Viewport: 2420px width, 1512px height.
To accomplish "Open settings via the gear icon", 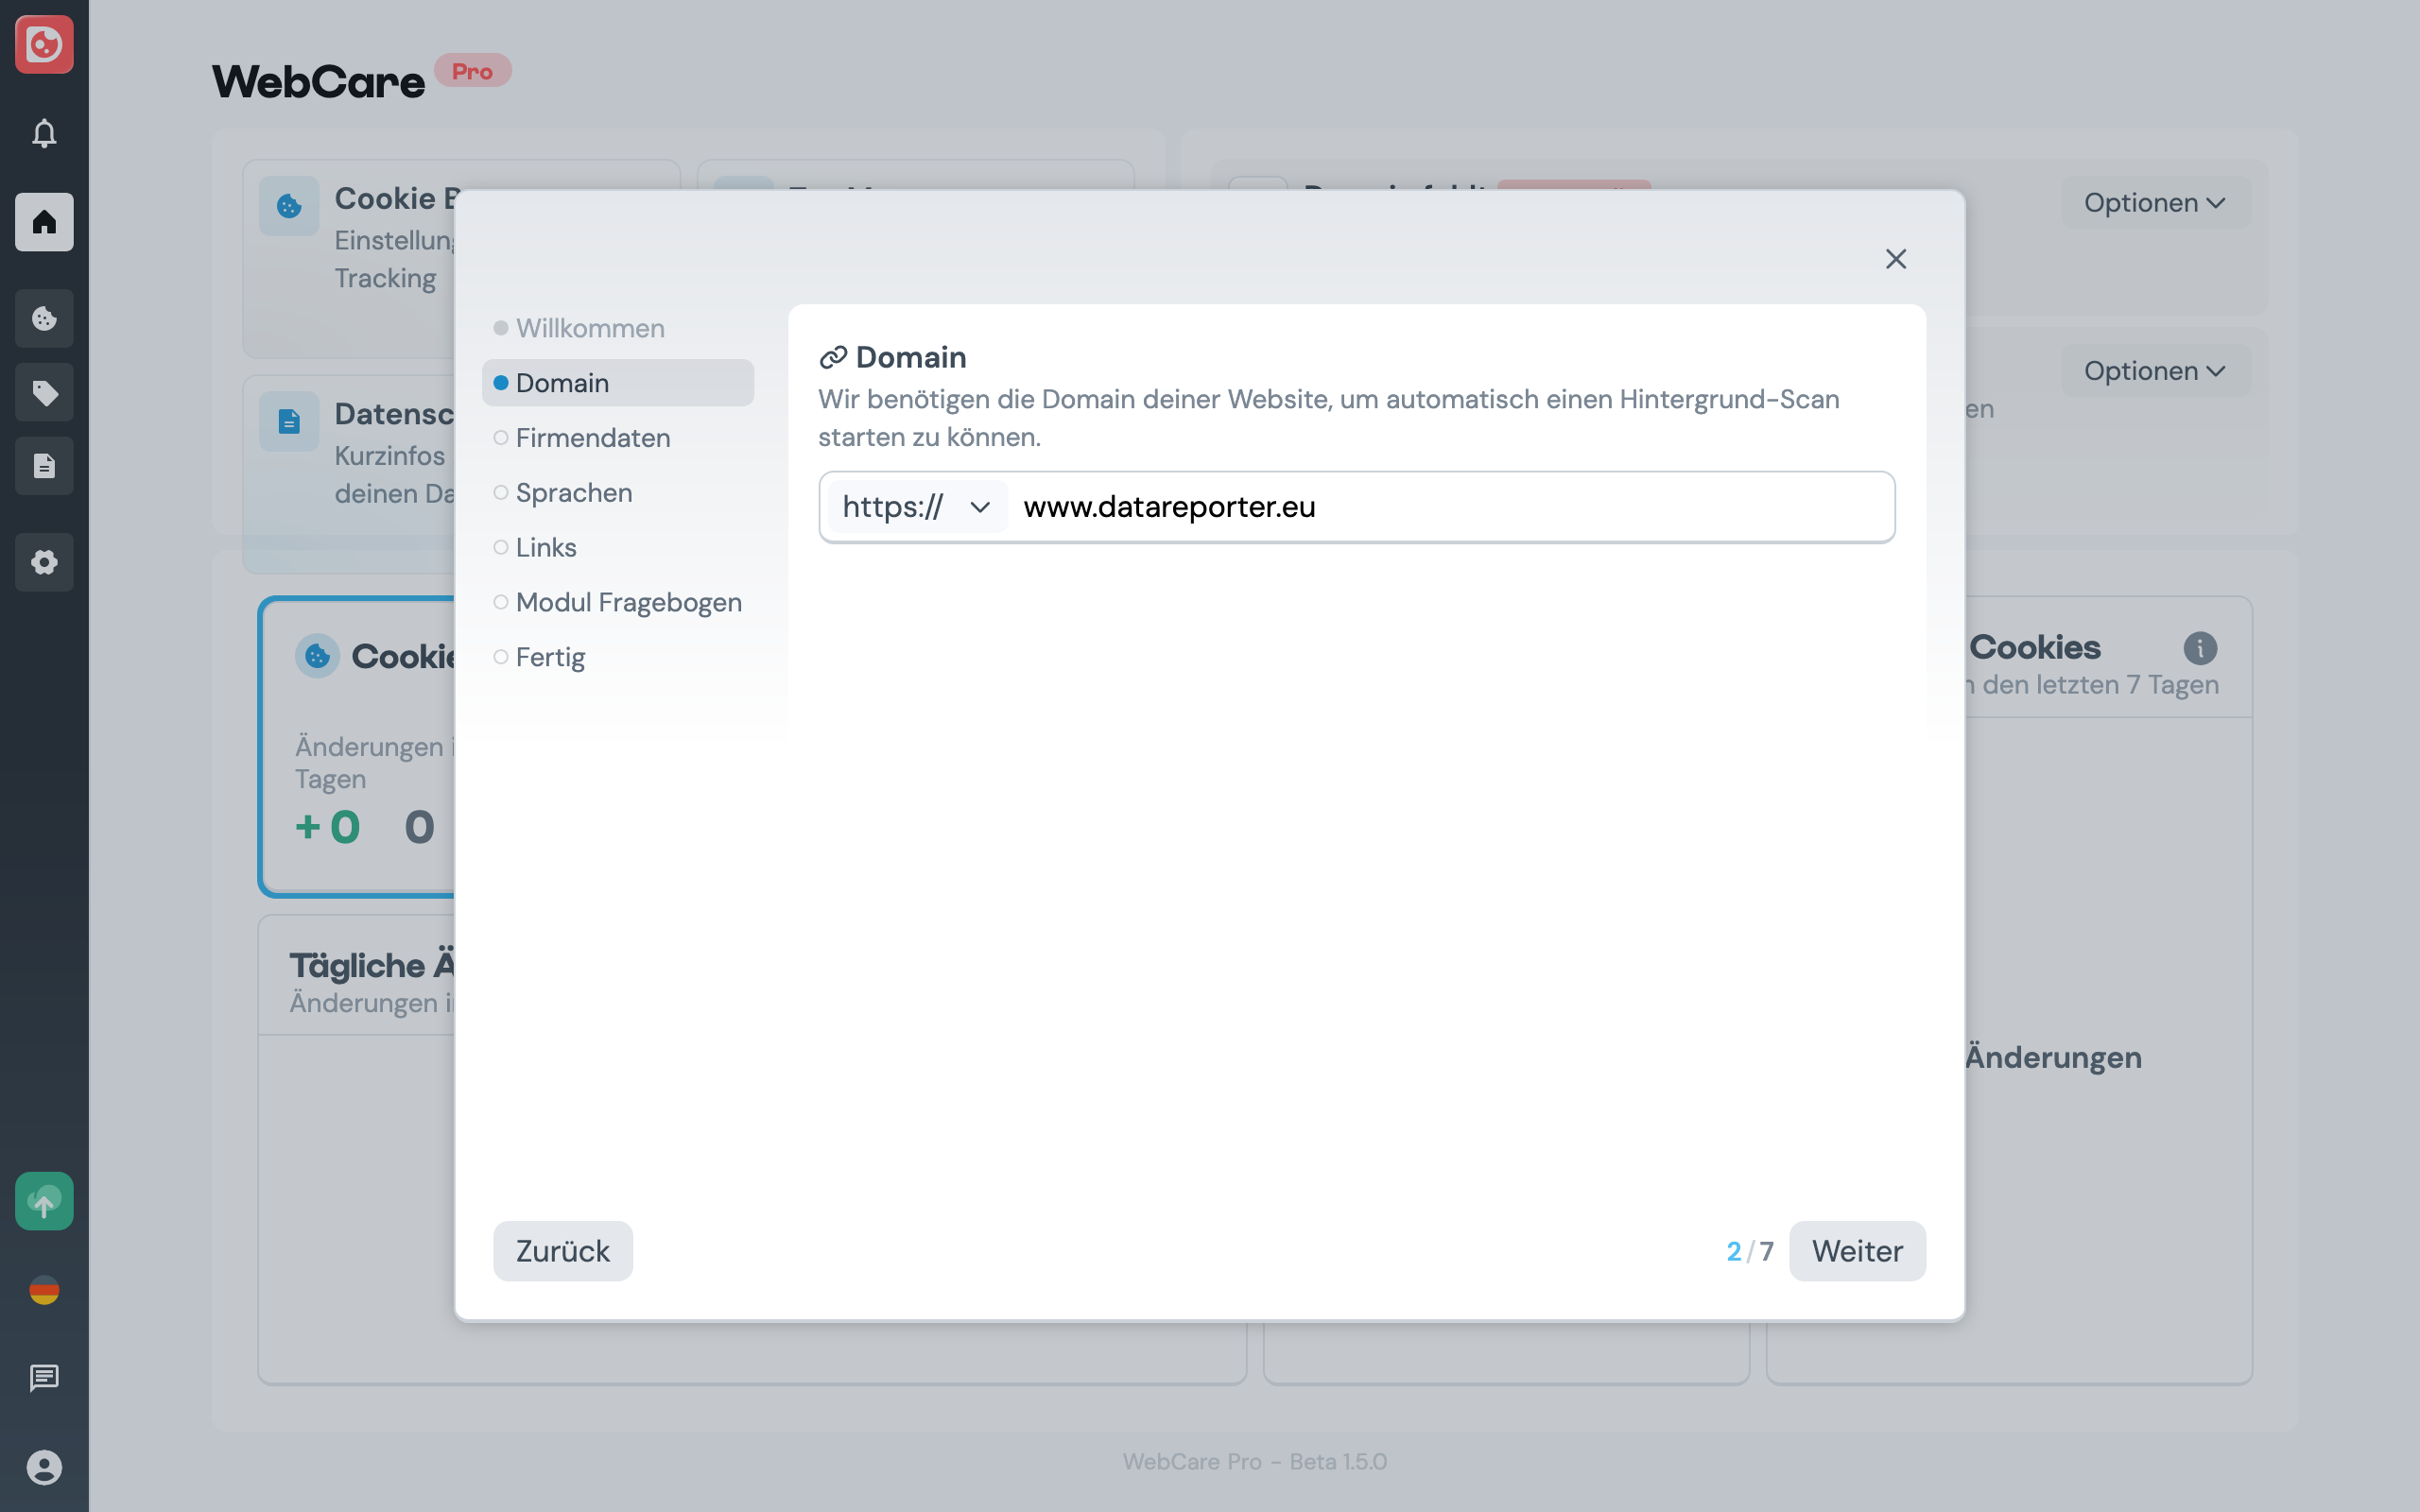I will [44, 562].
